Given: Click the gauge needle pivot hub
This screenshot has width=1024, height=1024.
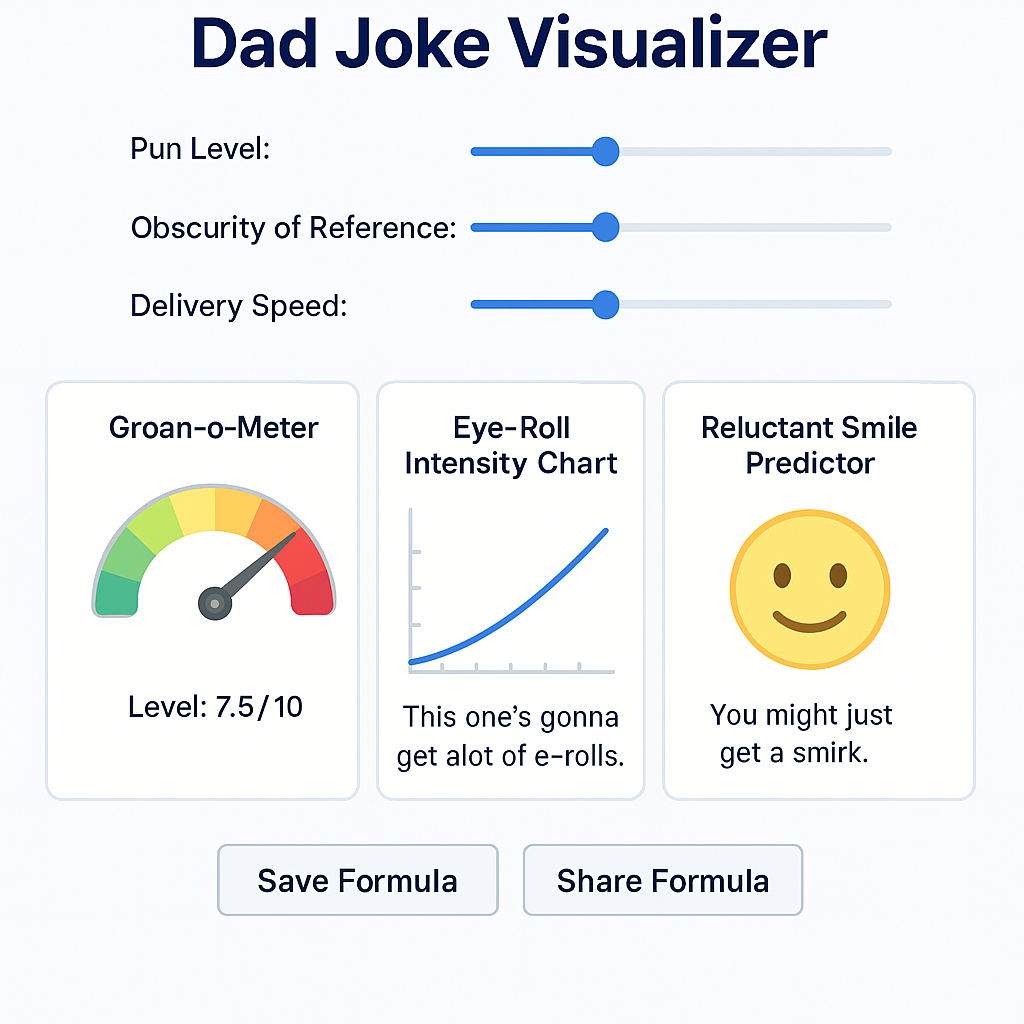Looking at the screenshot, I should pyautogui.click(x=215, y=603).
